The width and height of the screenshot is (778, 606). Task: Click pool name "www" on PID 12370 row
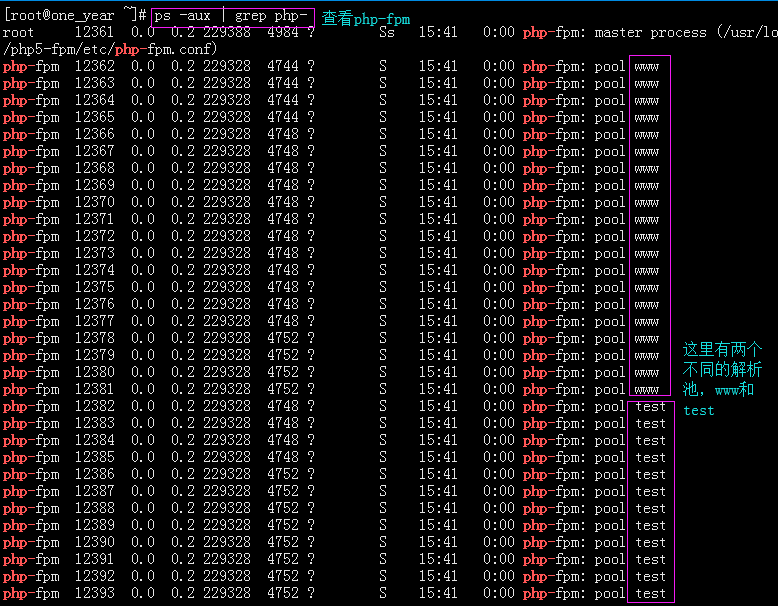click(x=647, y=202)
